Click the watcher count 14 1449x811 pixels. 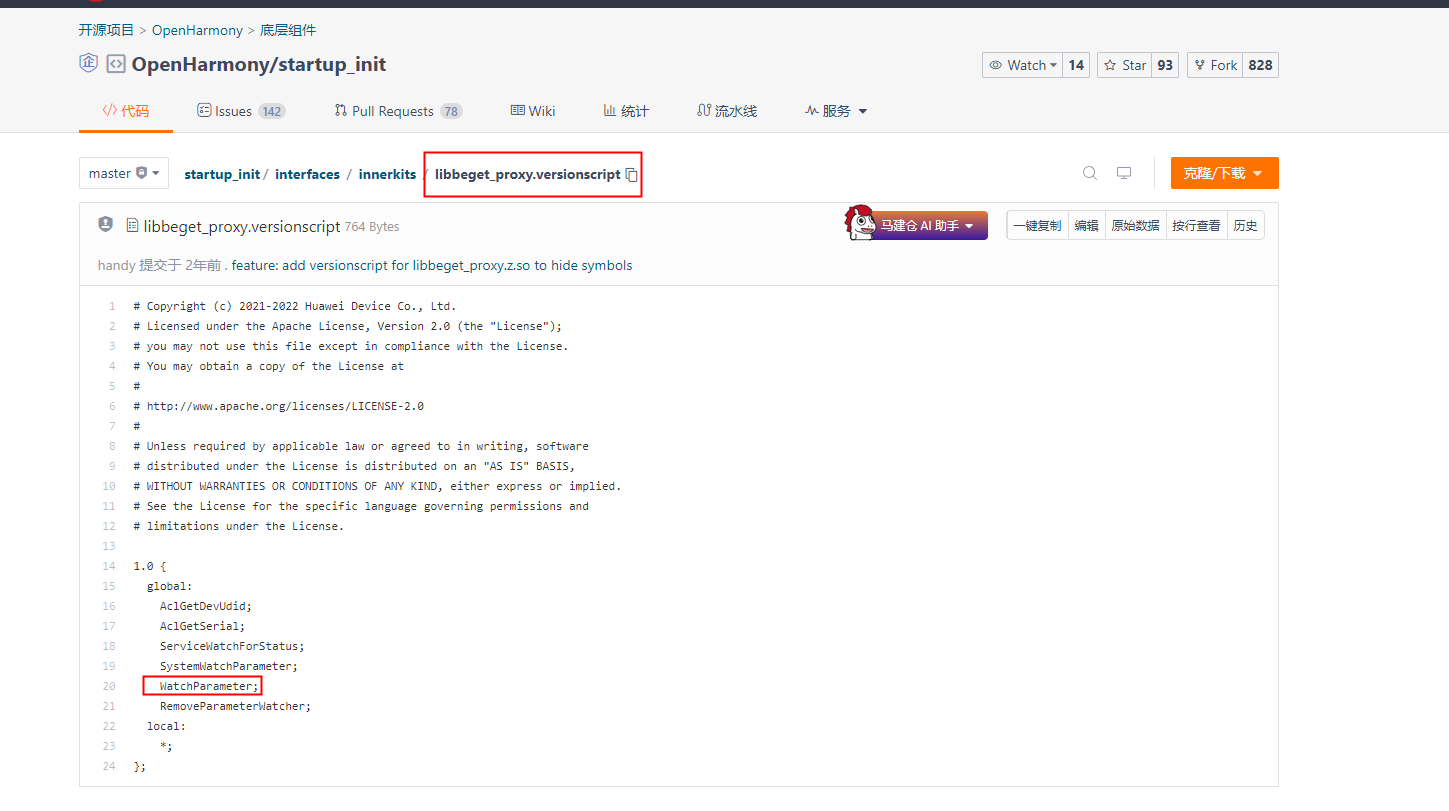tap(1076, 65)
